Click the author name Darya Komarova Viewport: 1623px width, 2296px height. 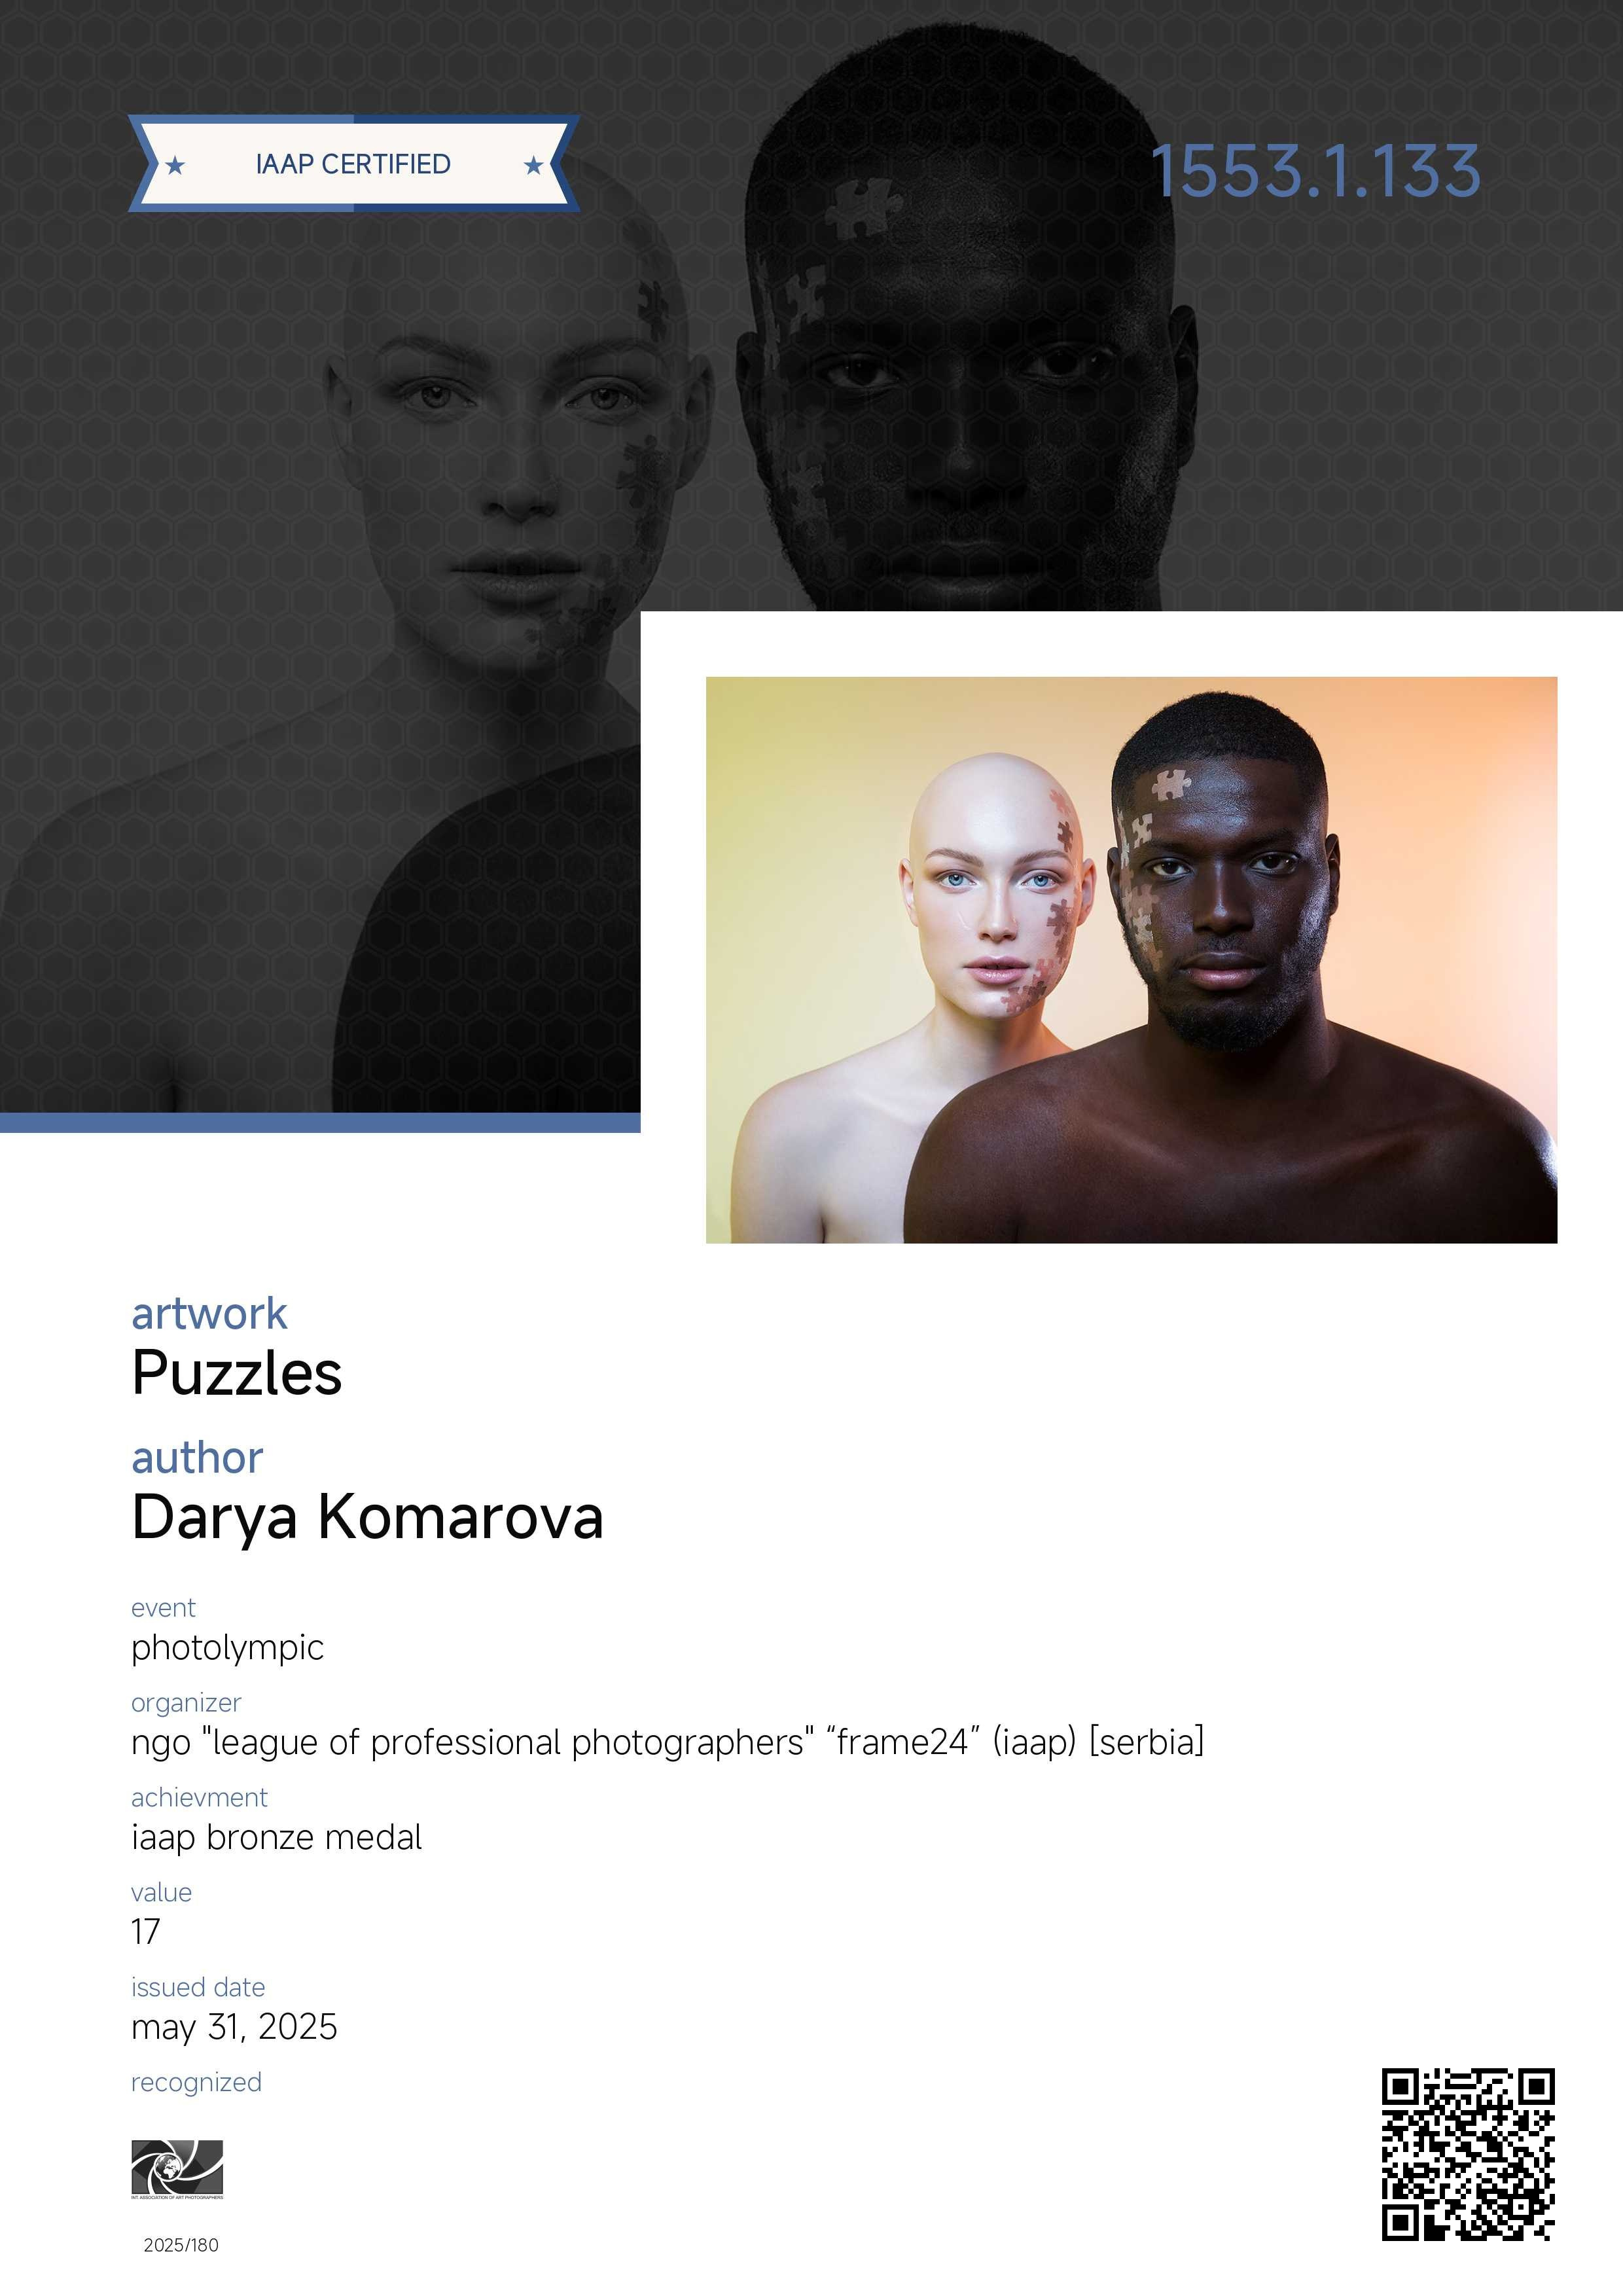368,1516
